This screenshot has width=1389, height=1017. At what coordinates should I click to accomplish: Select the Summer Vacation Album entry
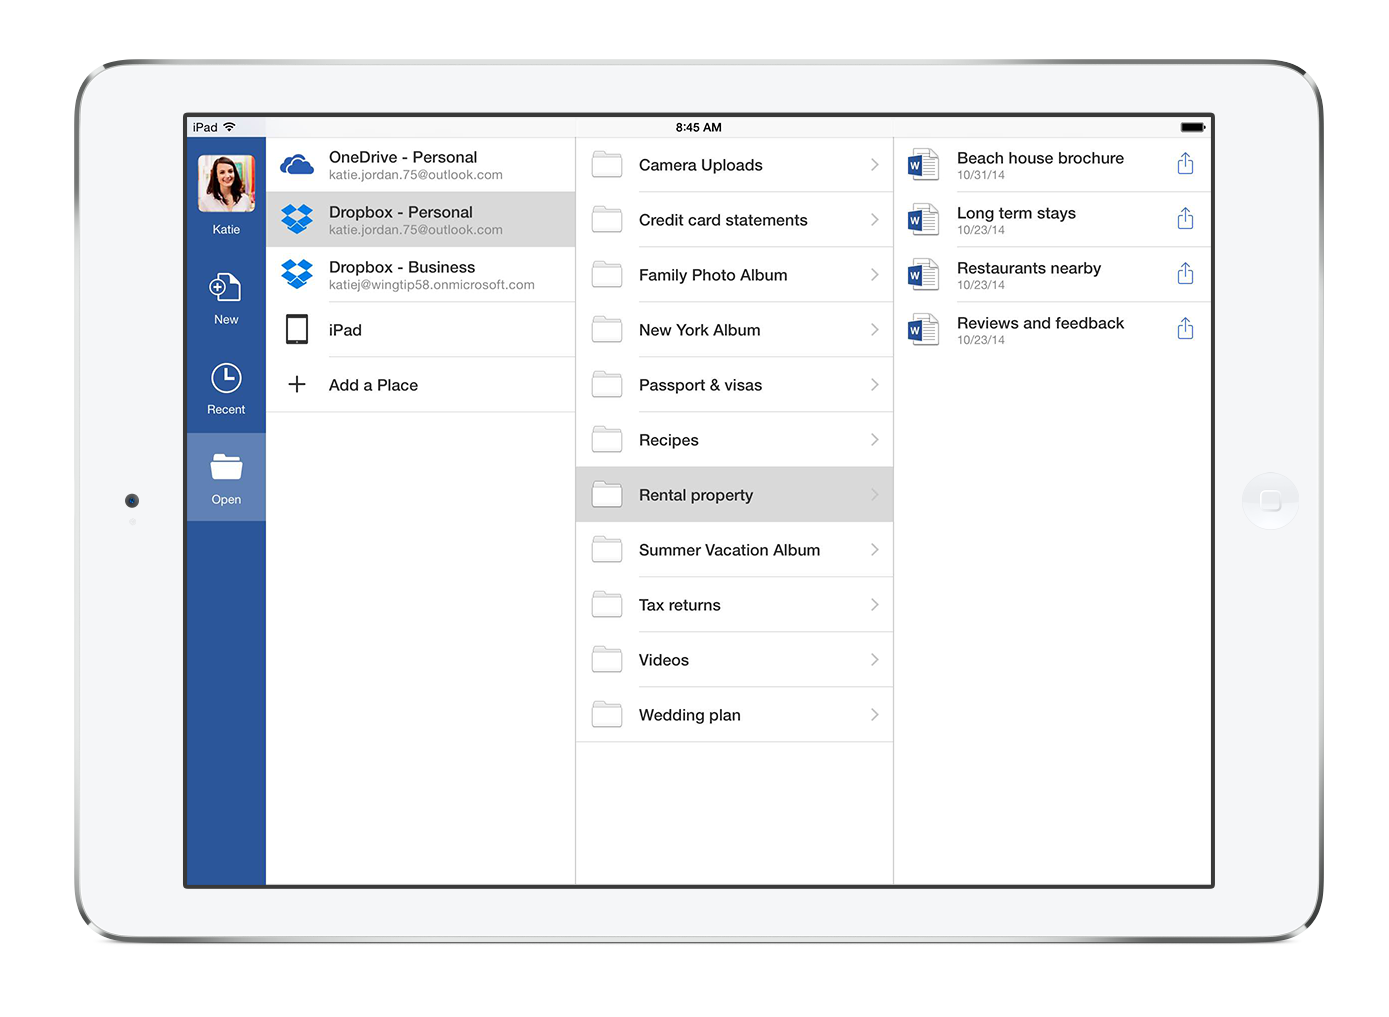tap(729, 549)
